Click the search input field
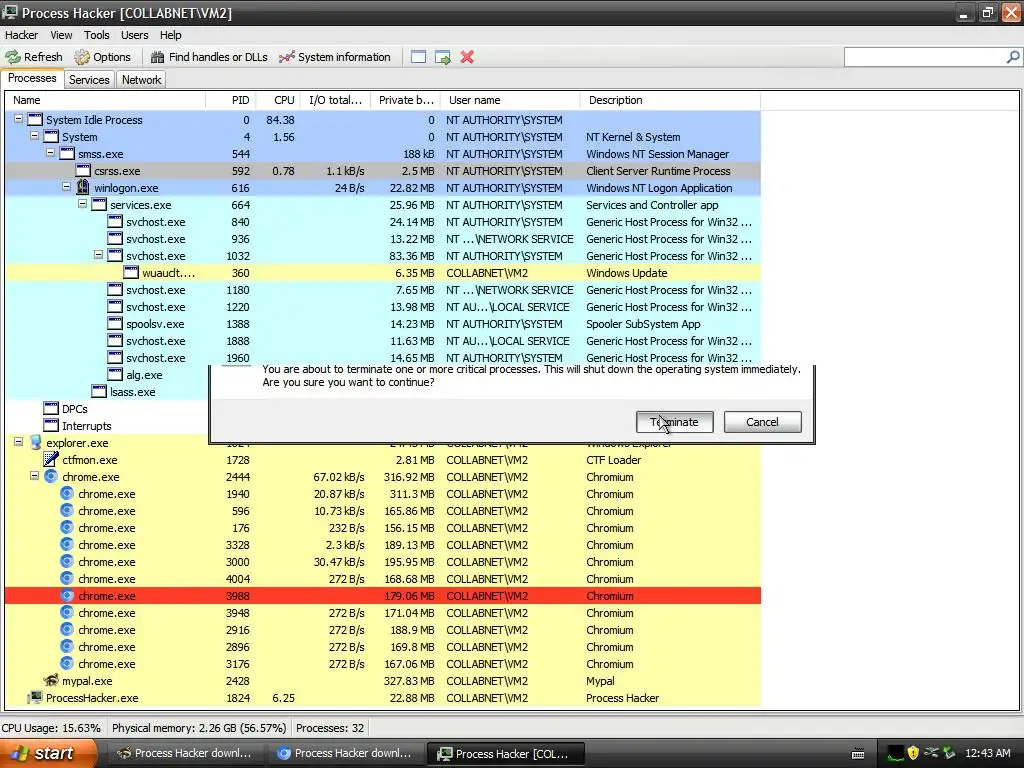Image resolution: width=1024 pixels, height=768 pixels. point(925,57)
